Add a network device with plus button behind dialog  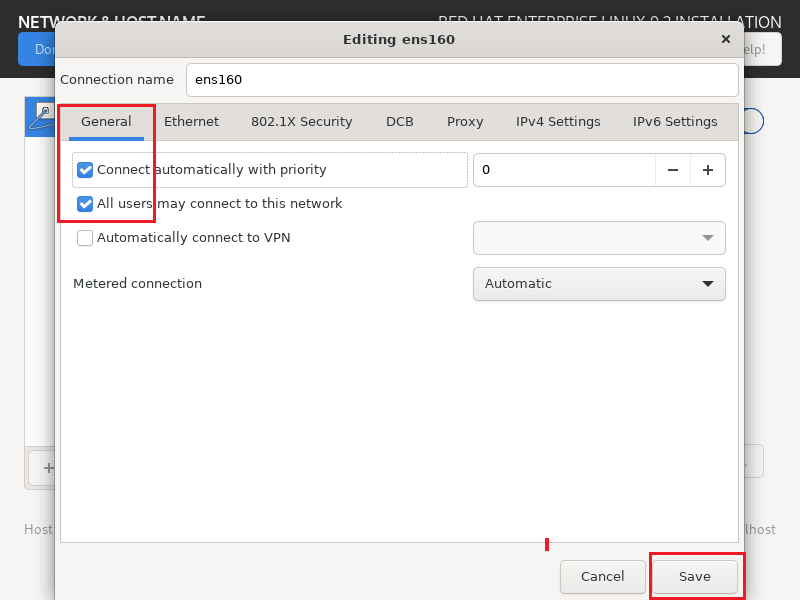pyautogui.click(x=43, y=468)
